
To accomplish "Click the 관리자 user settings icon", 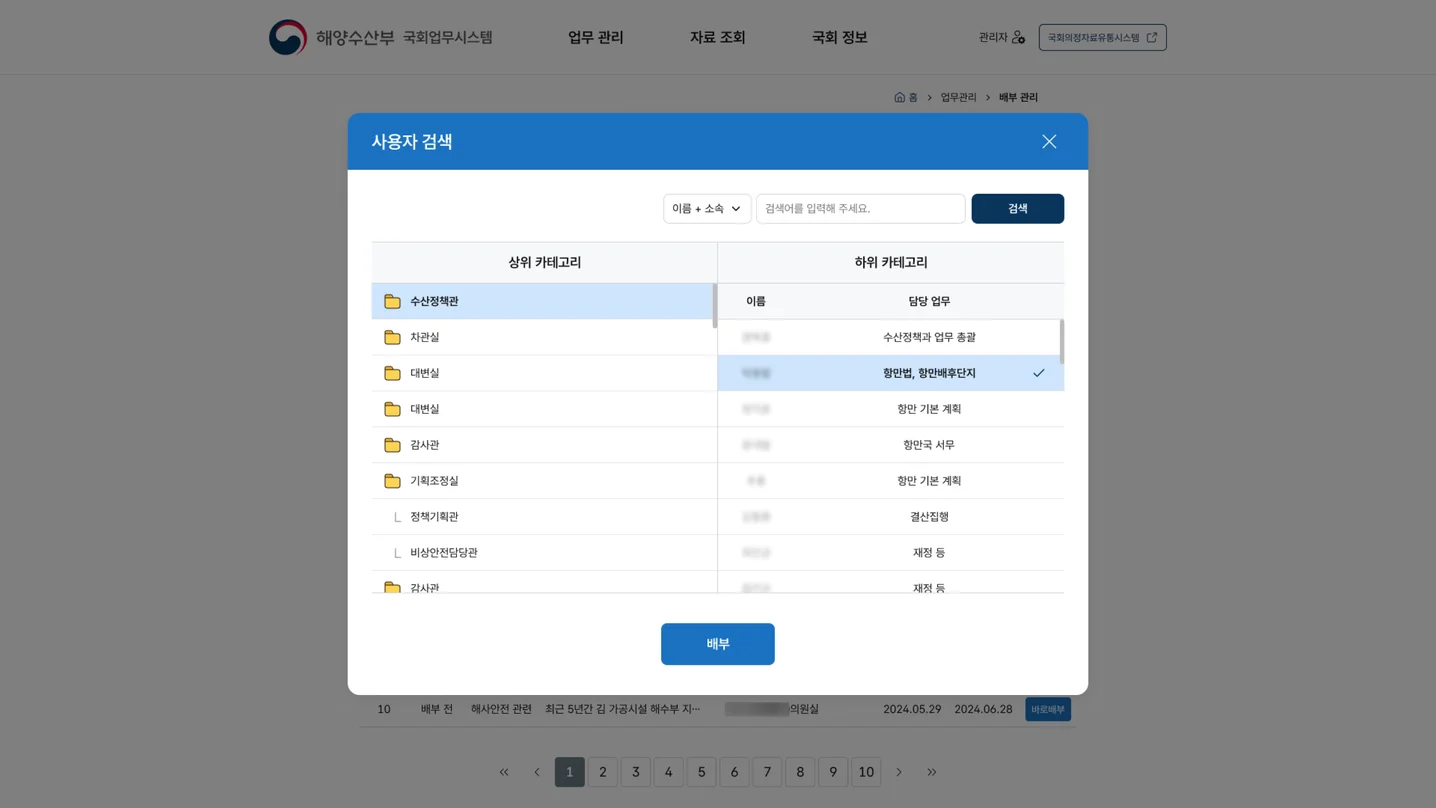I will tap(1018, 37).
